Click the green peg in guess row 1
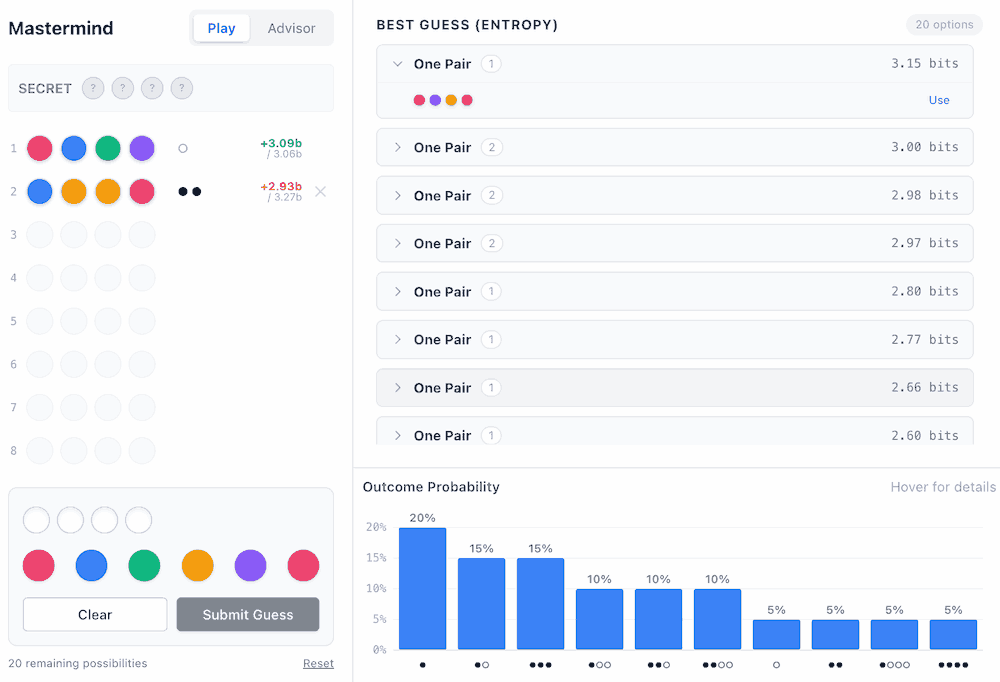Screen dimensions: 1000x682 (108, 148)
